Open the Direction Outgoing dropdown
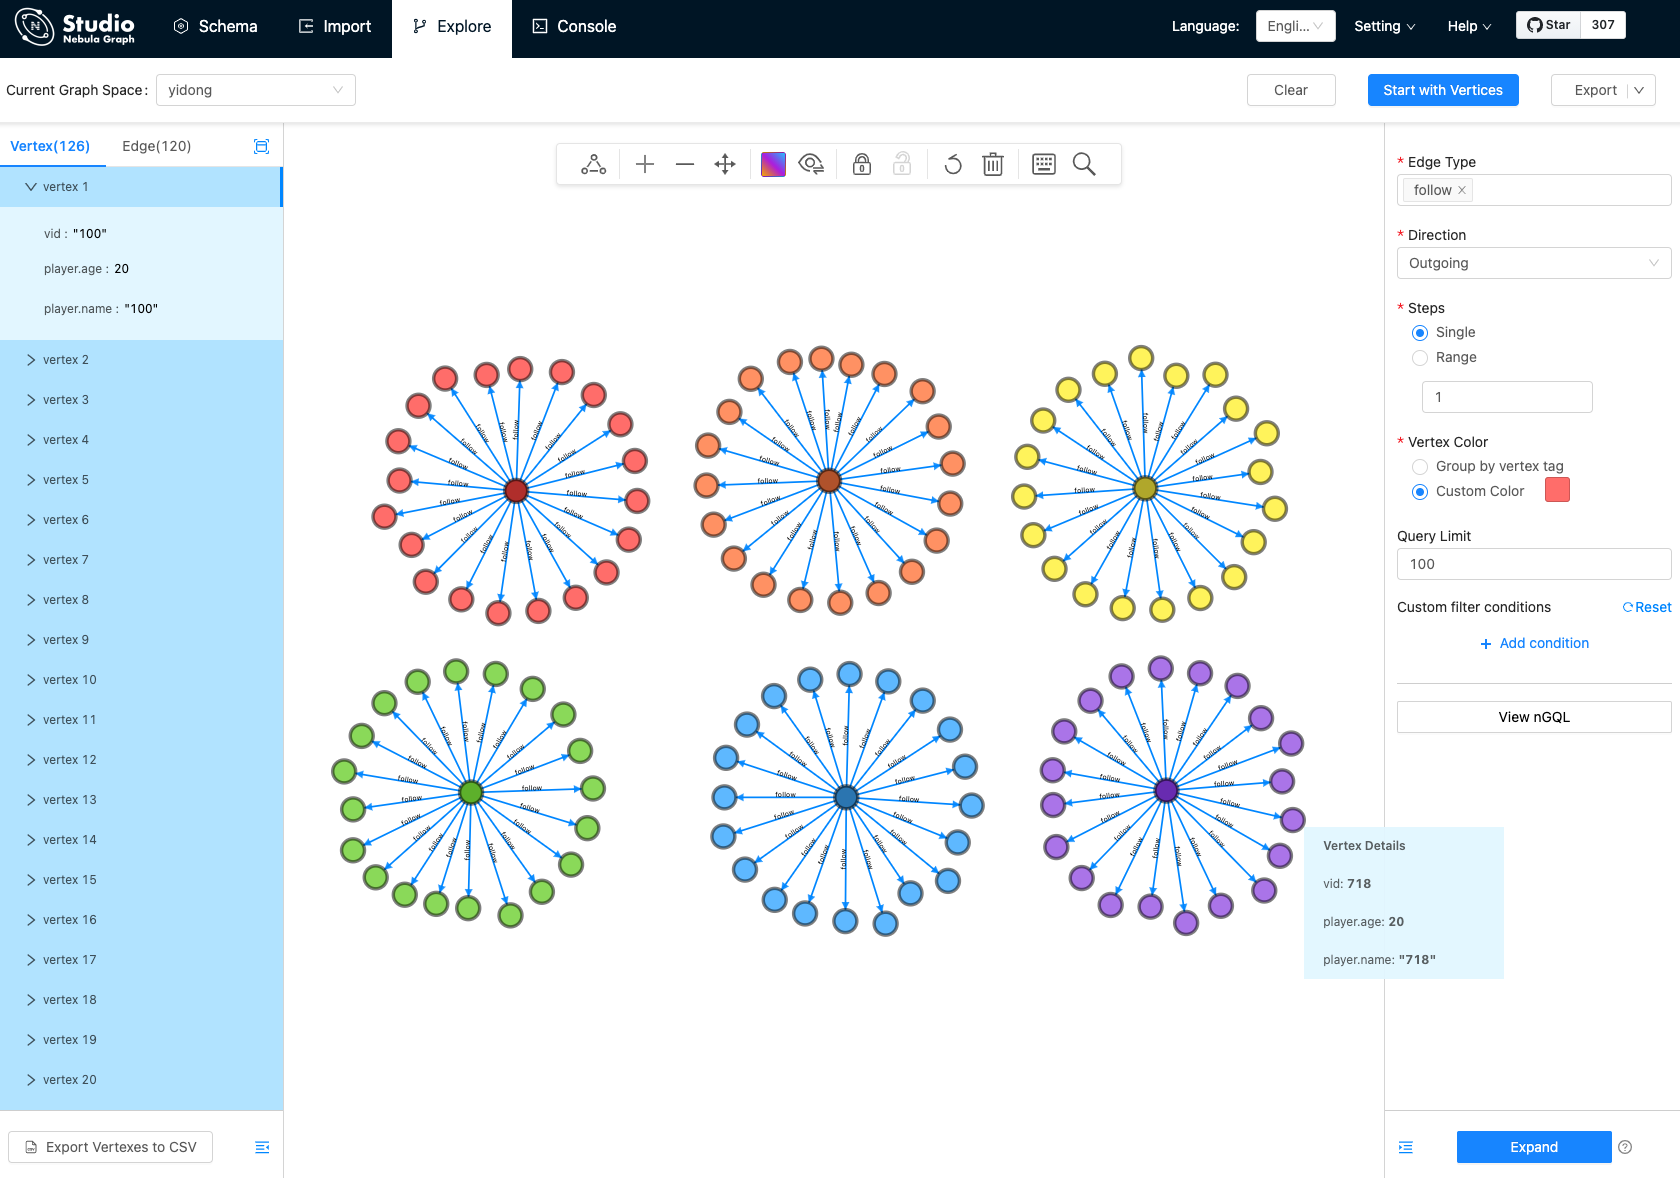The image size is (1680, 1178). click(x=1534, y=263)
